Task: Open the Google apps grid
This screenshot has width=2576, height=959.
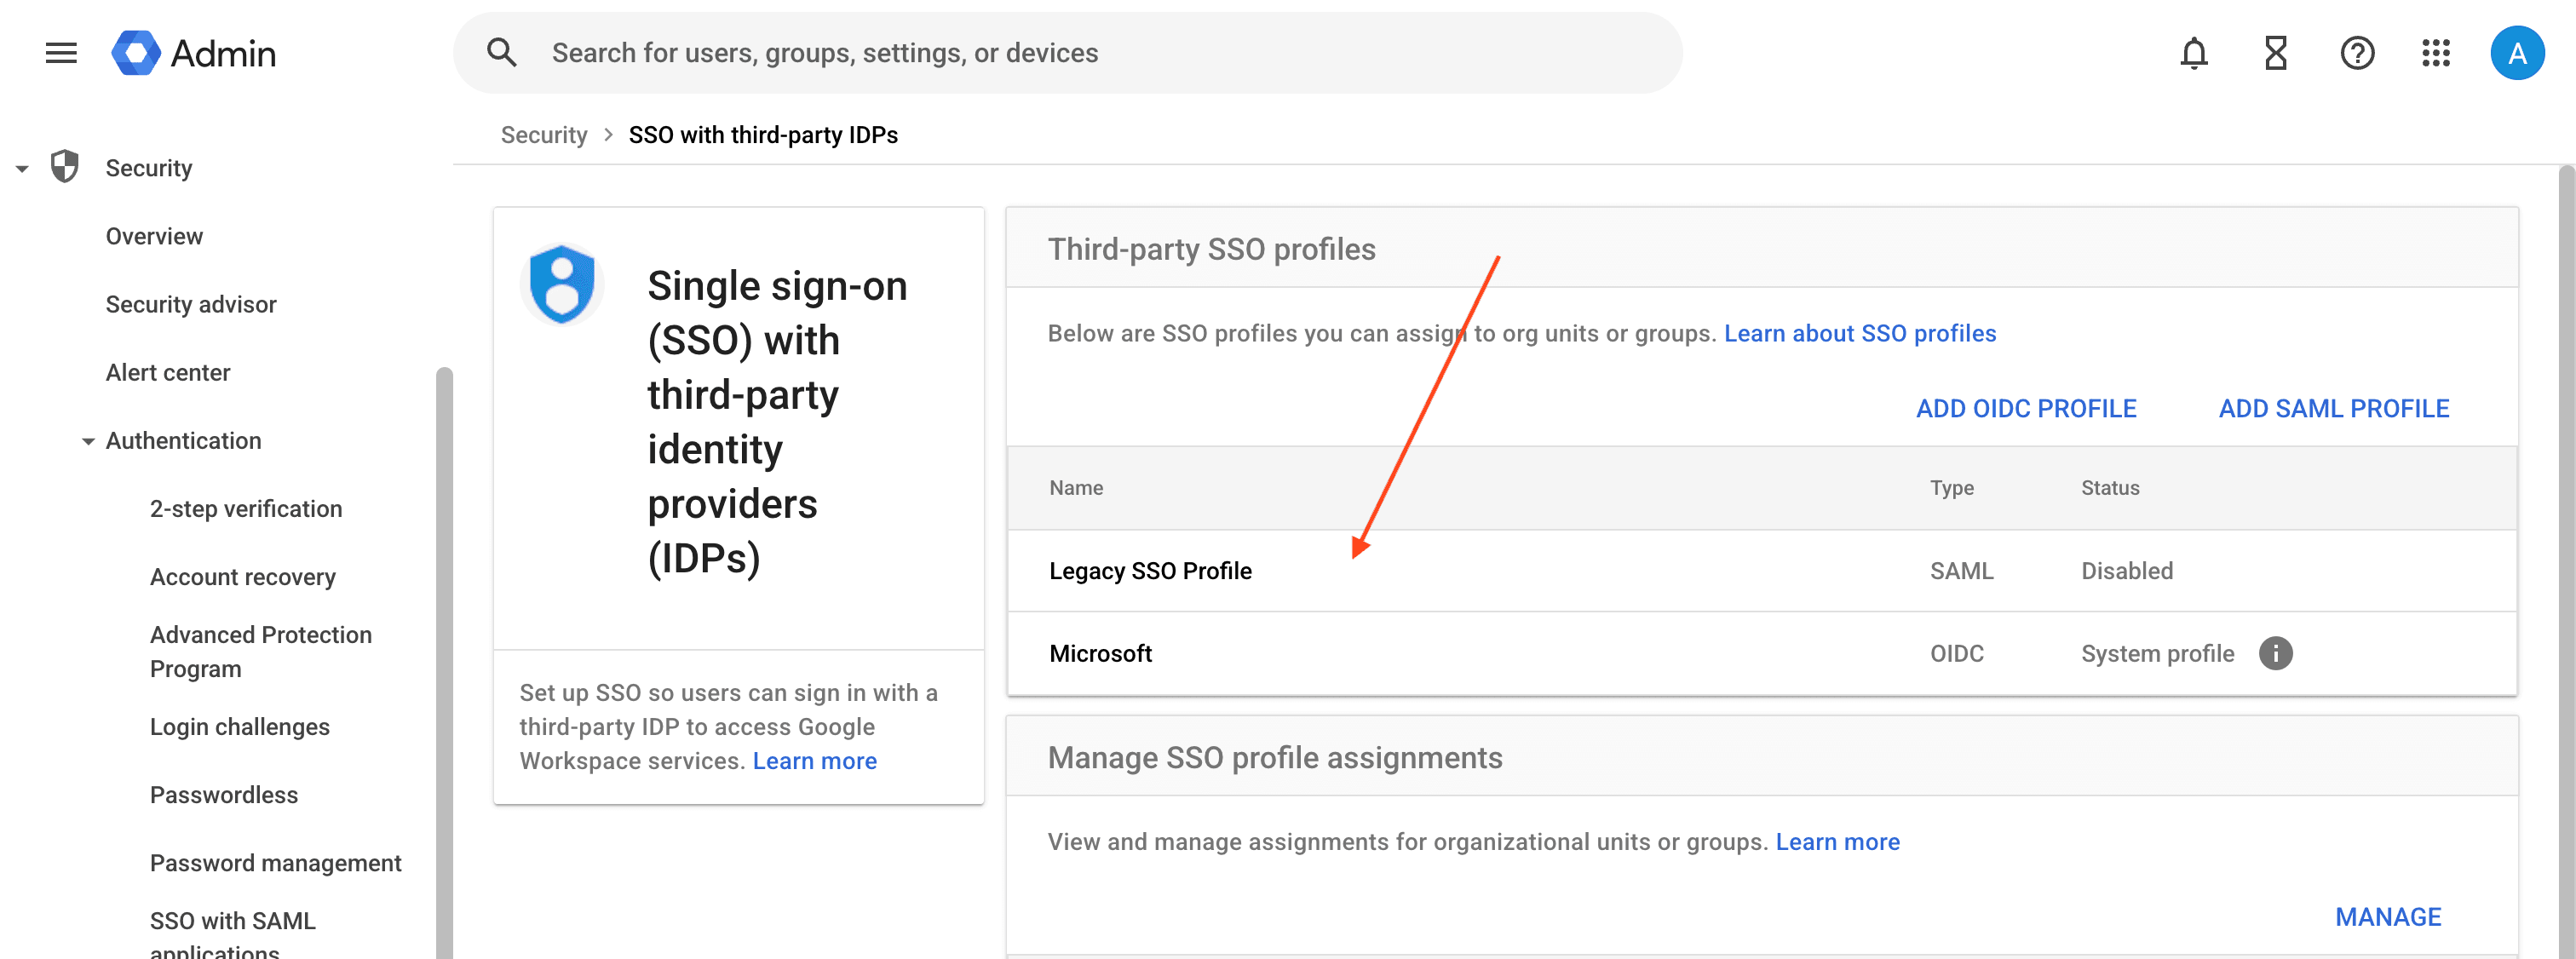Action: pyautogui.click(x=2436, y=53)
